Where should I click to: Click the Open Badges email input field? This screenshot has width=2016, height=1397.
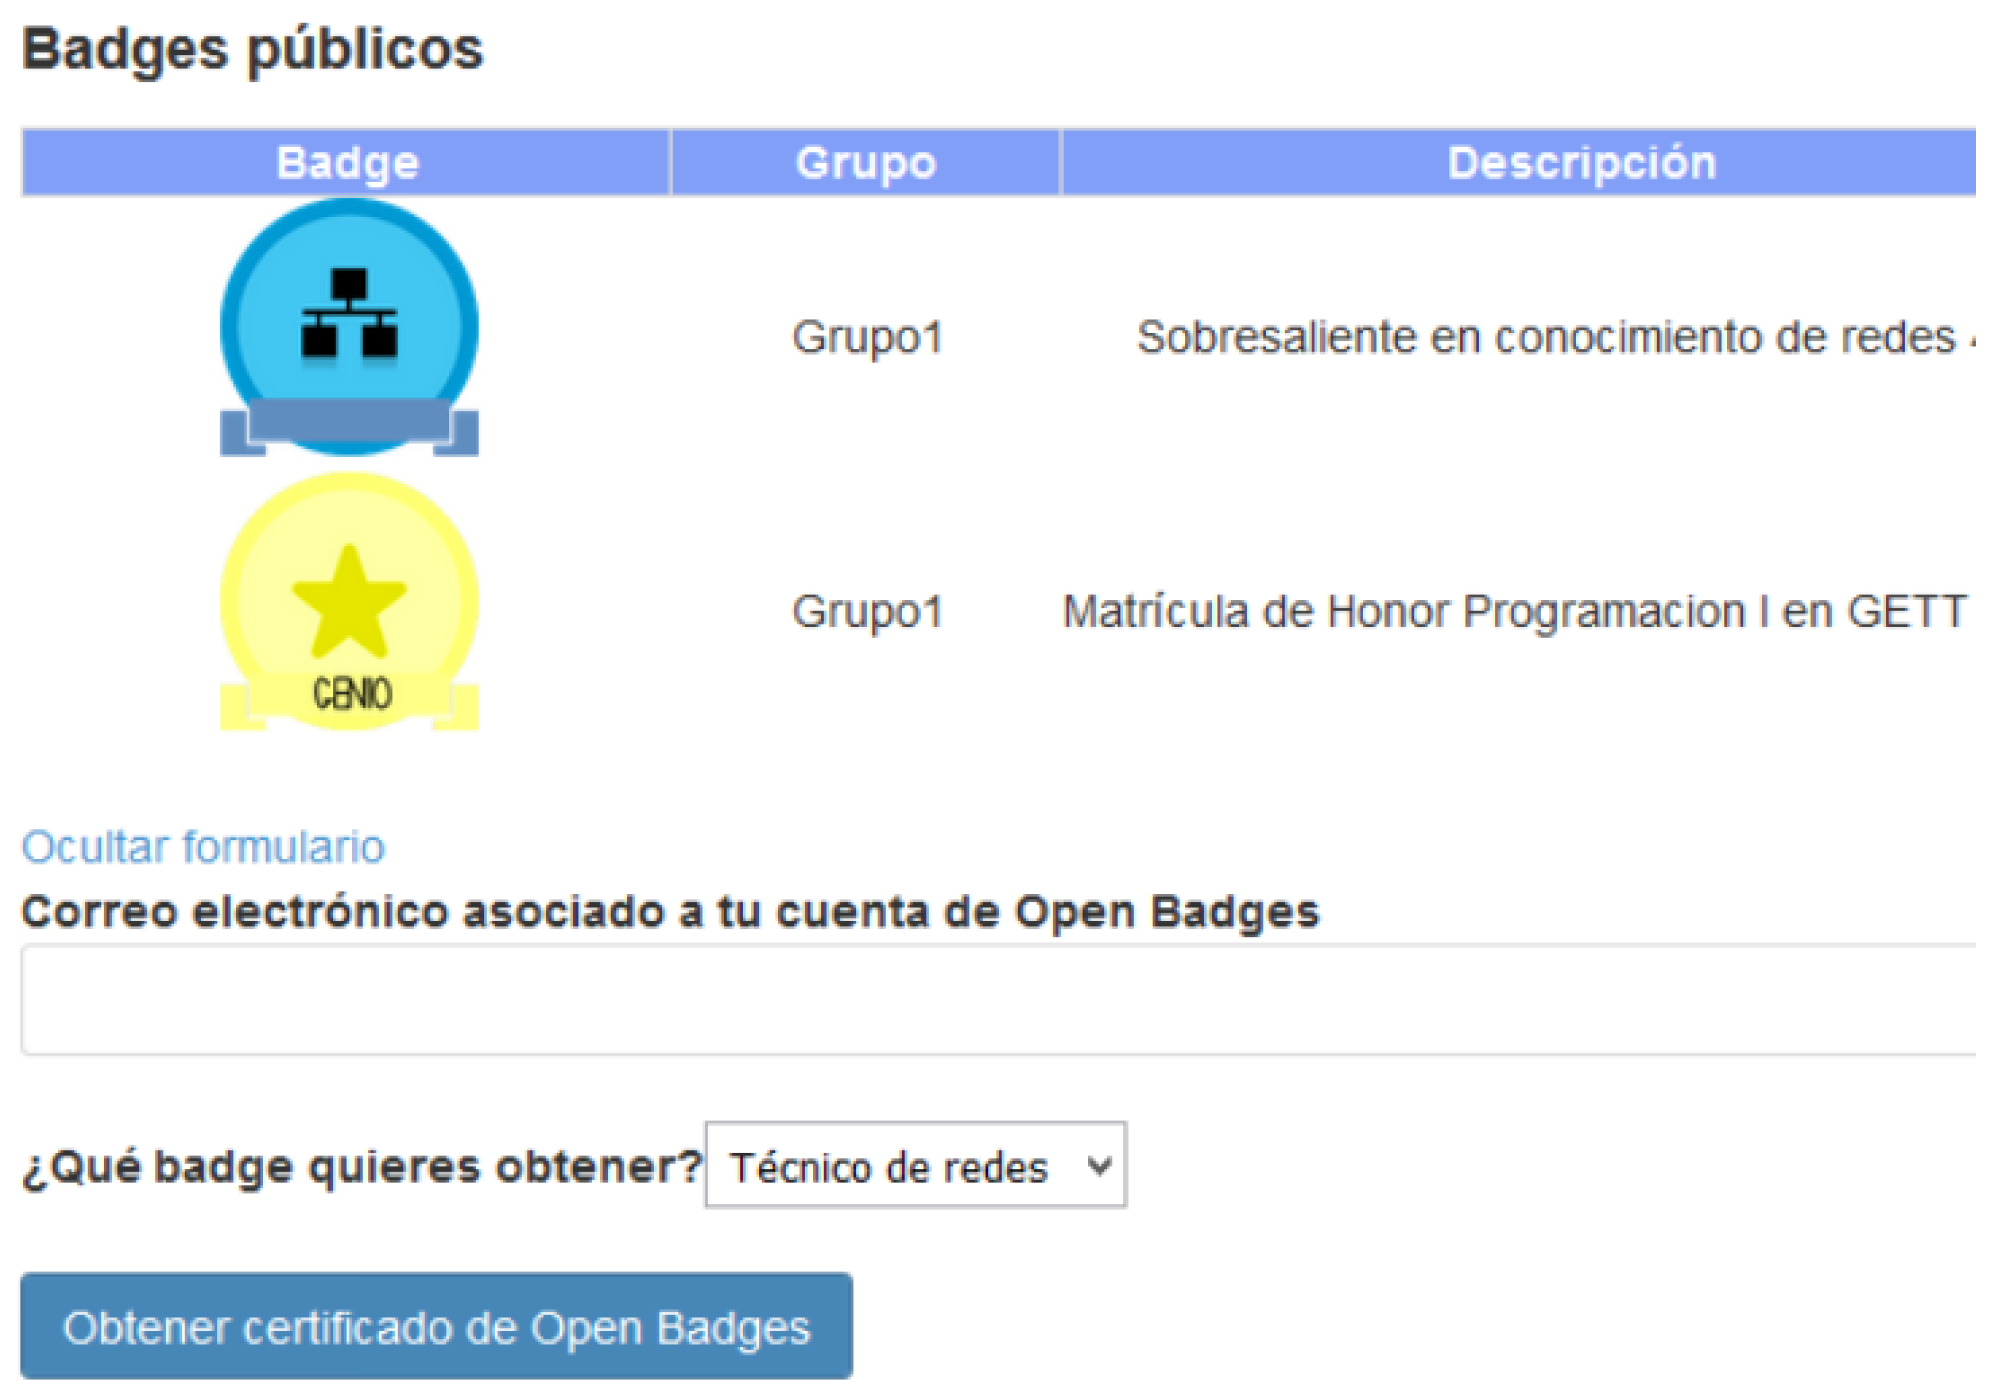click(996, 1000)
